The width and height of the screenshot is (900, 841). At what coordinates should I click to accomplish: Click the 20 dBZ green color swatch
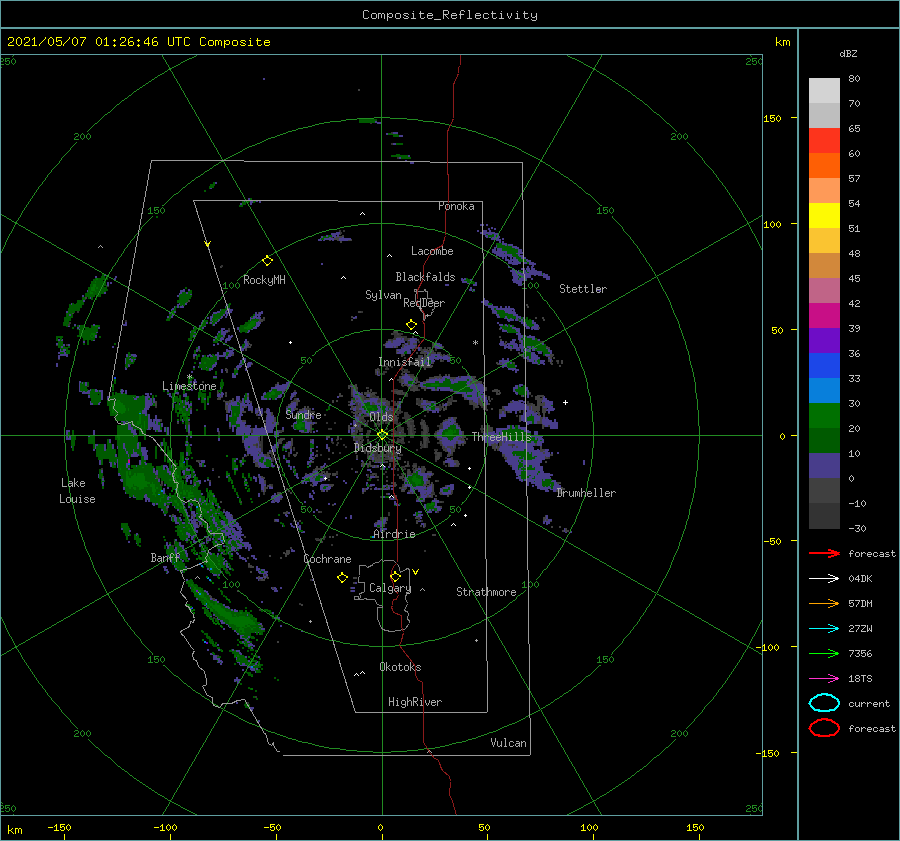click(824, 416)
